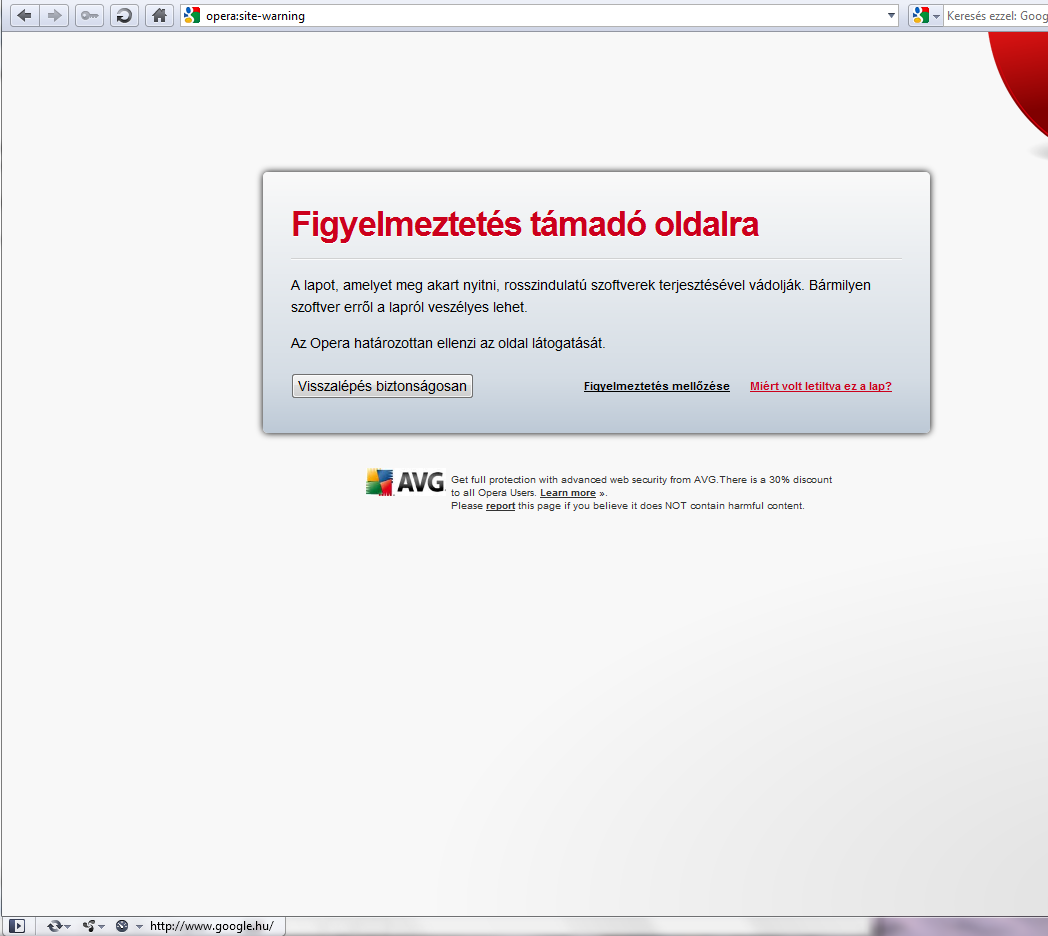
Task: Click the Forward navigation arrow
Action: (55, 16)
